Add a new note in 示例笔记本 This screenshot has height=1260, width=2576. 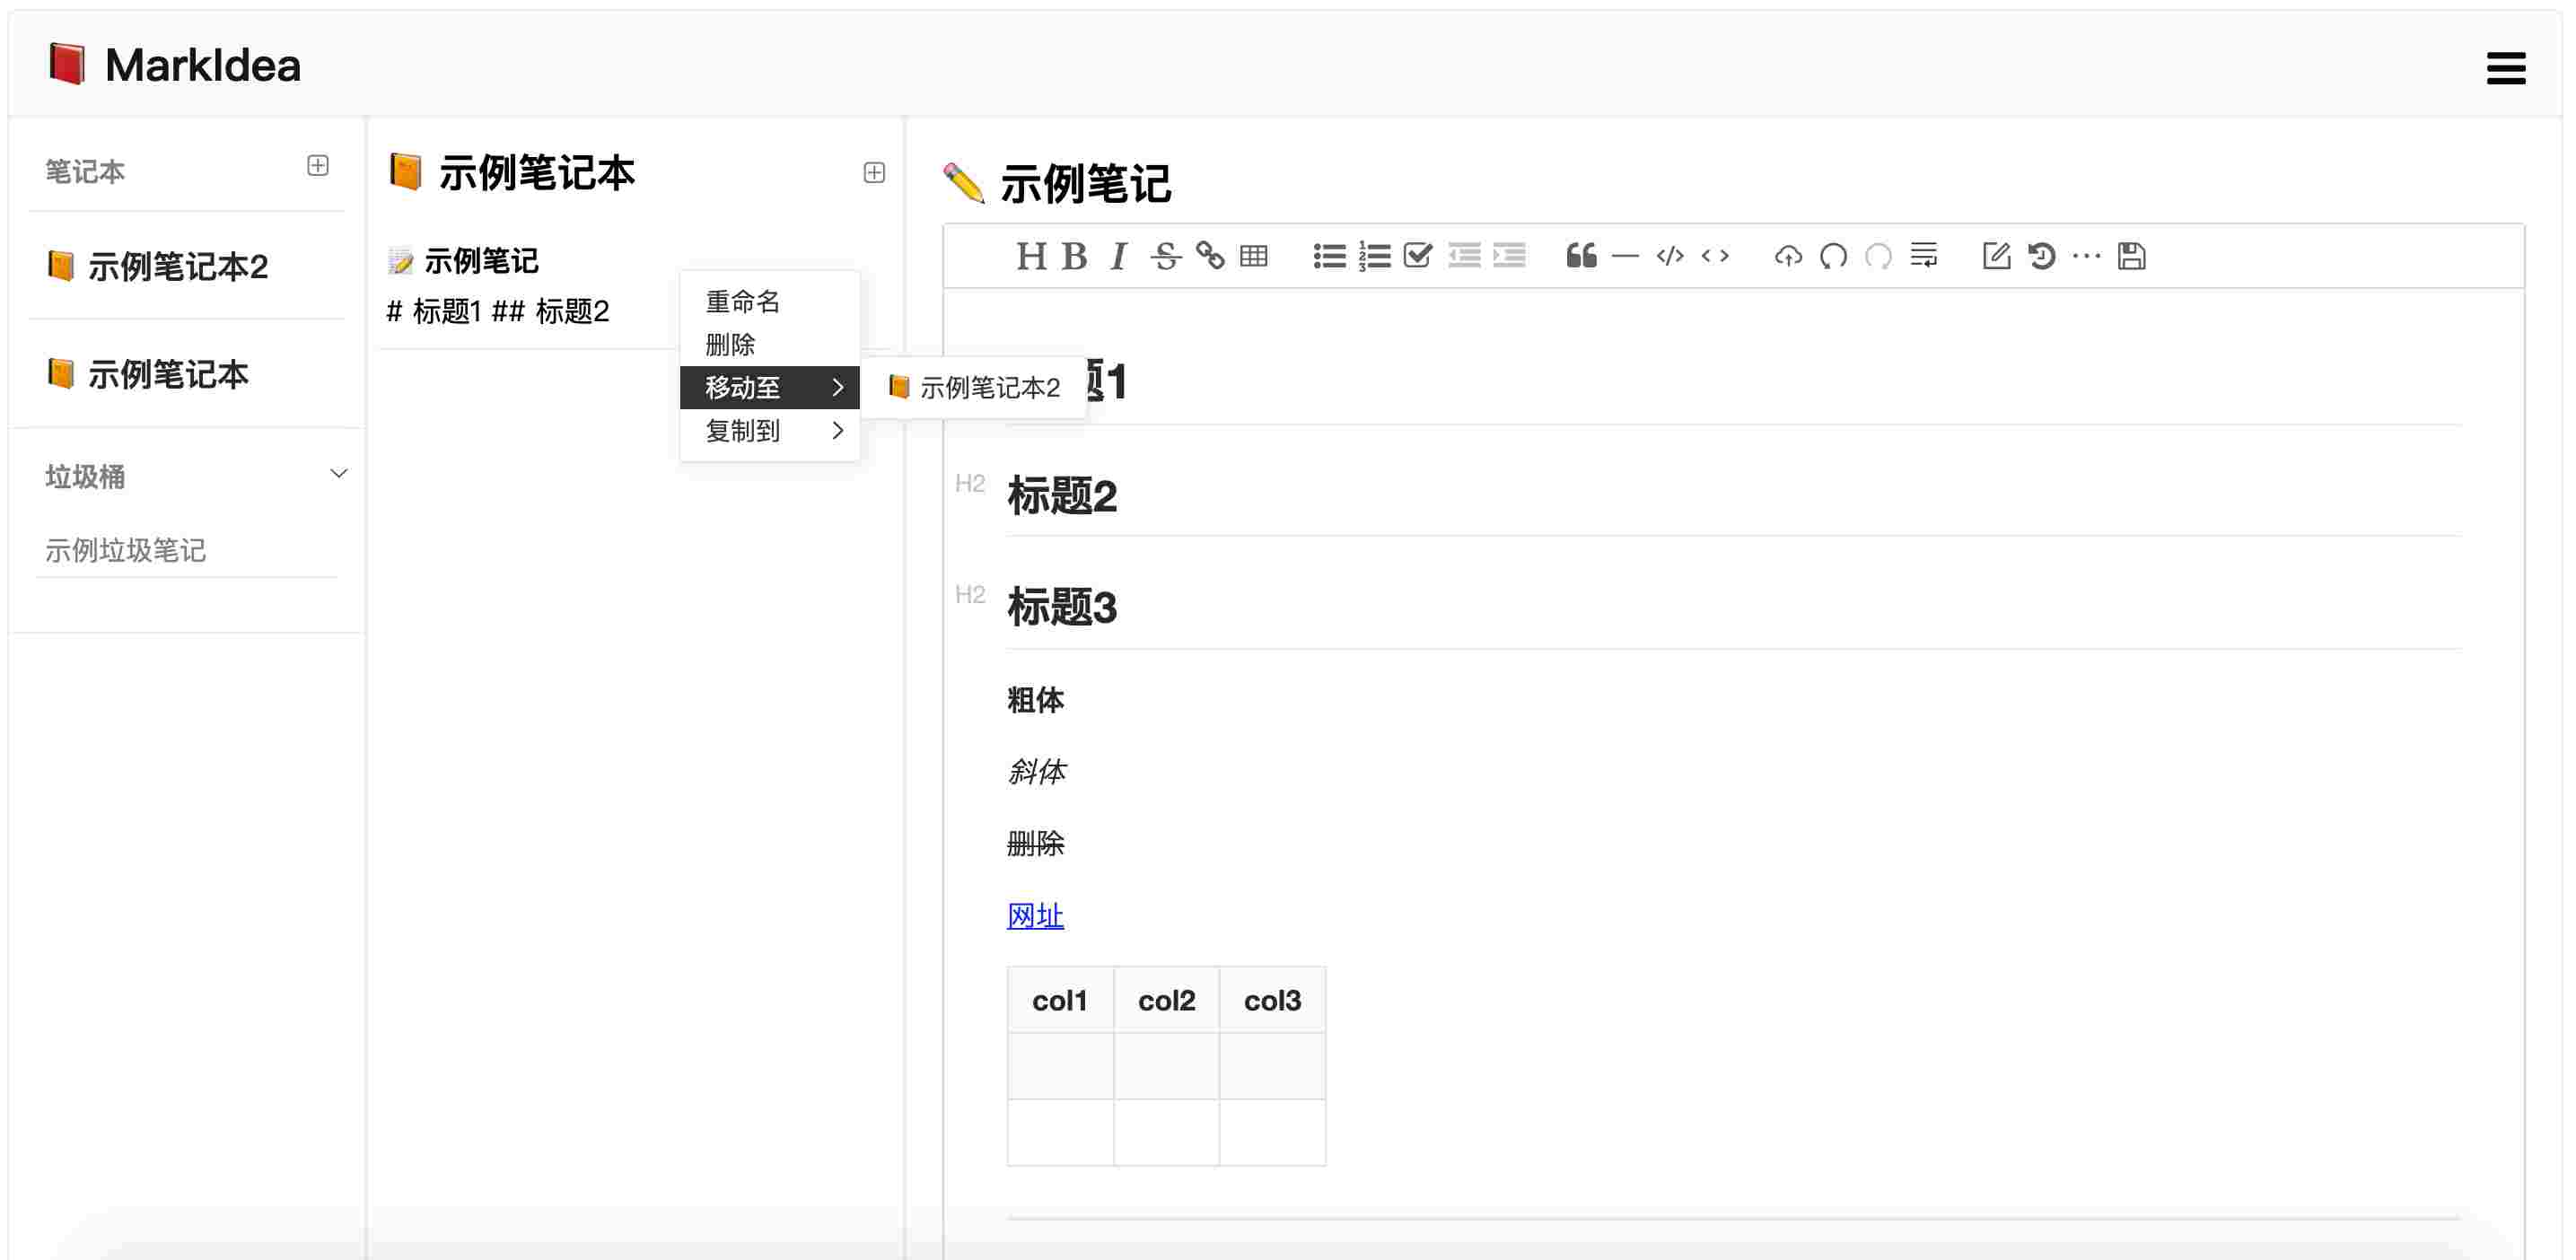874,173
